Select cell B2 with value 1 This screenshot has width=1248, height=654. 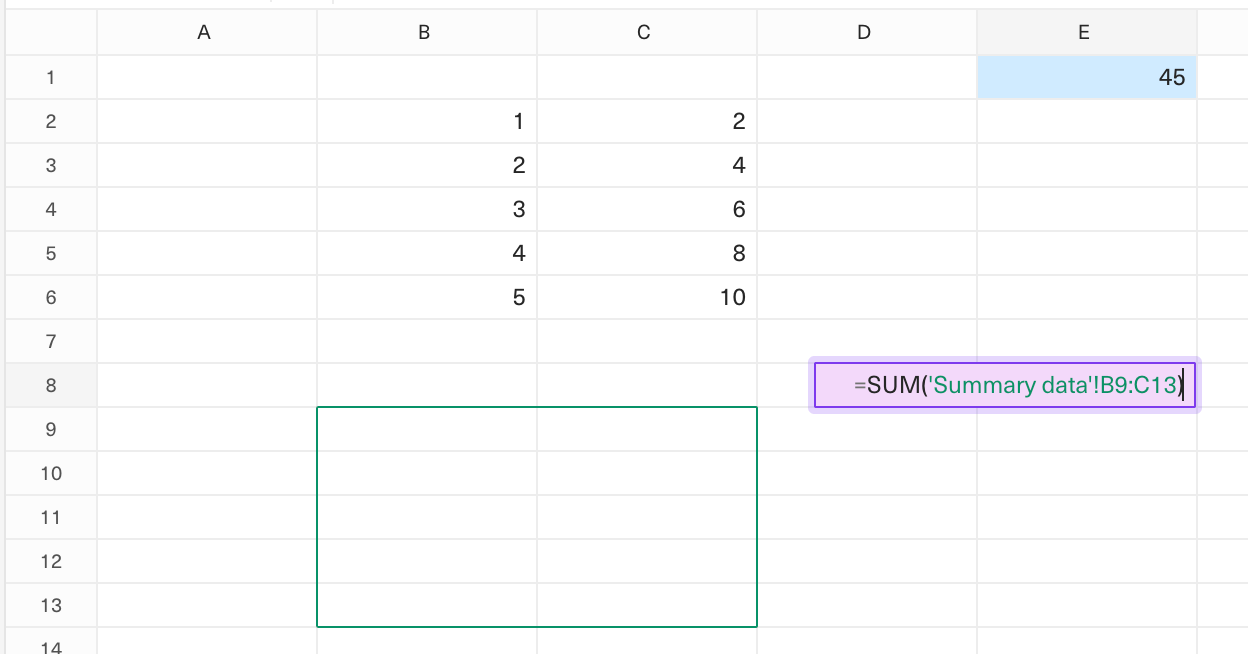tap(427, 121)
